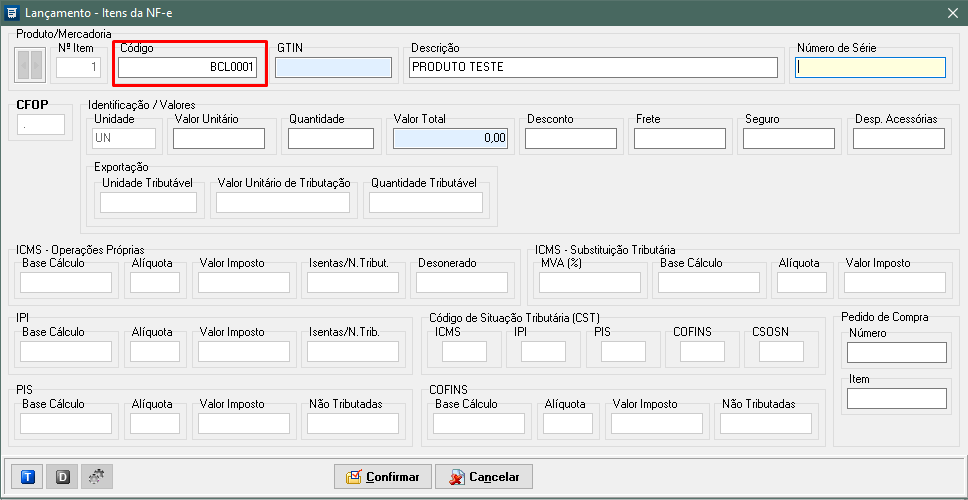Click the Código field containing BCL0001
The image size is (968, 500).
point(188,67)
